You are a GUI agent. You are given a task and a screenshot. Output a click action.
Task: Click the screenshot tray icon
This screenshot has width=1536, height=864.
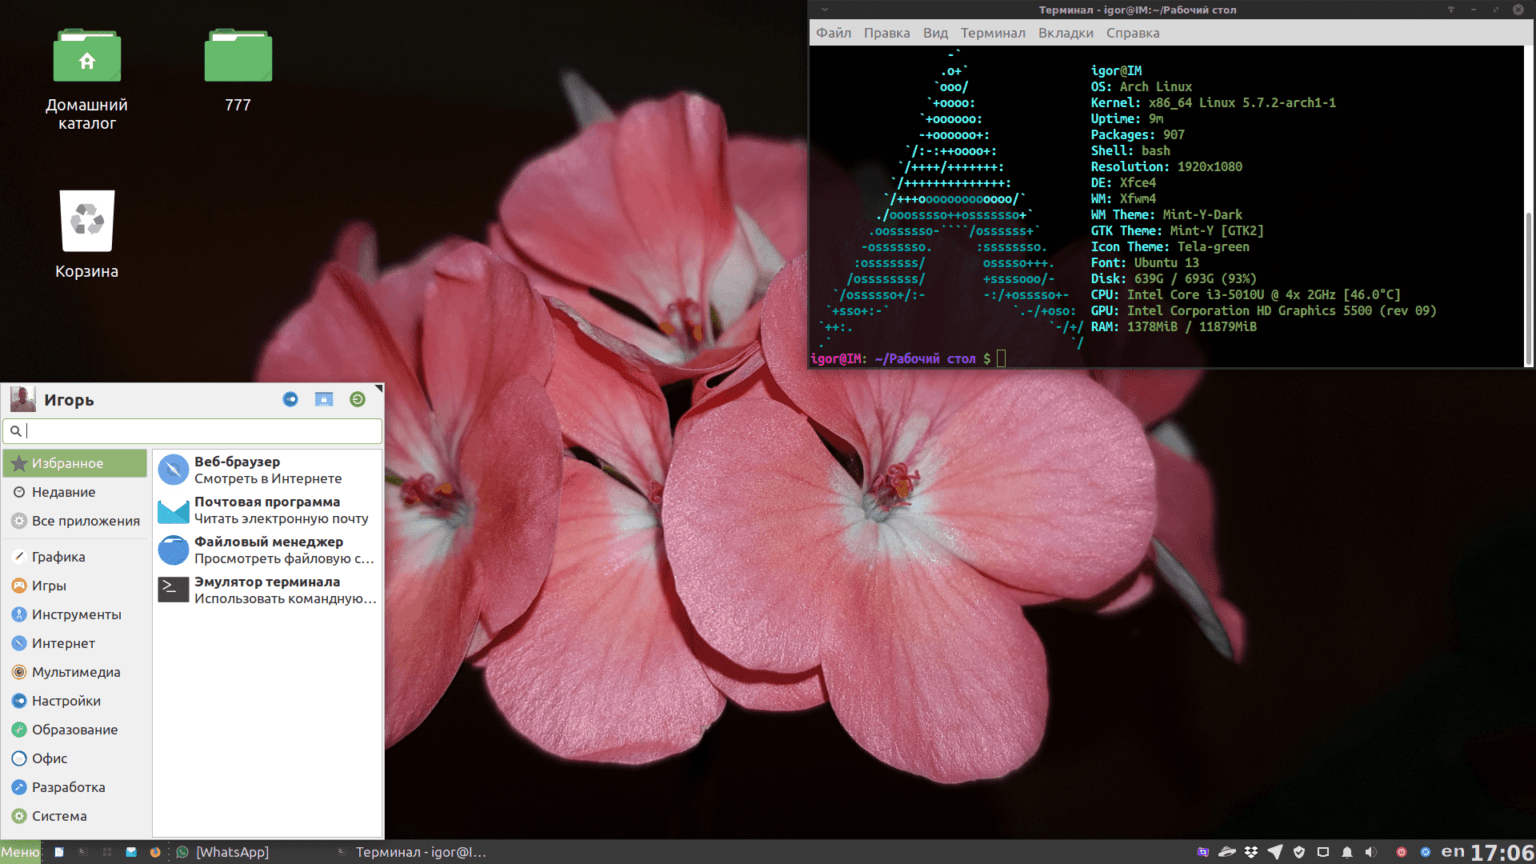click(x=1203, y=852)
